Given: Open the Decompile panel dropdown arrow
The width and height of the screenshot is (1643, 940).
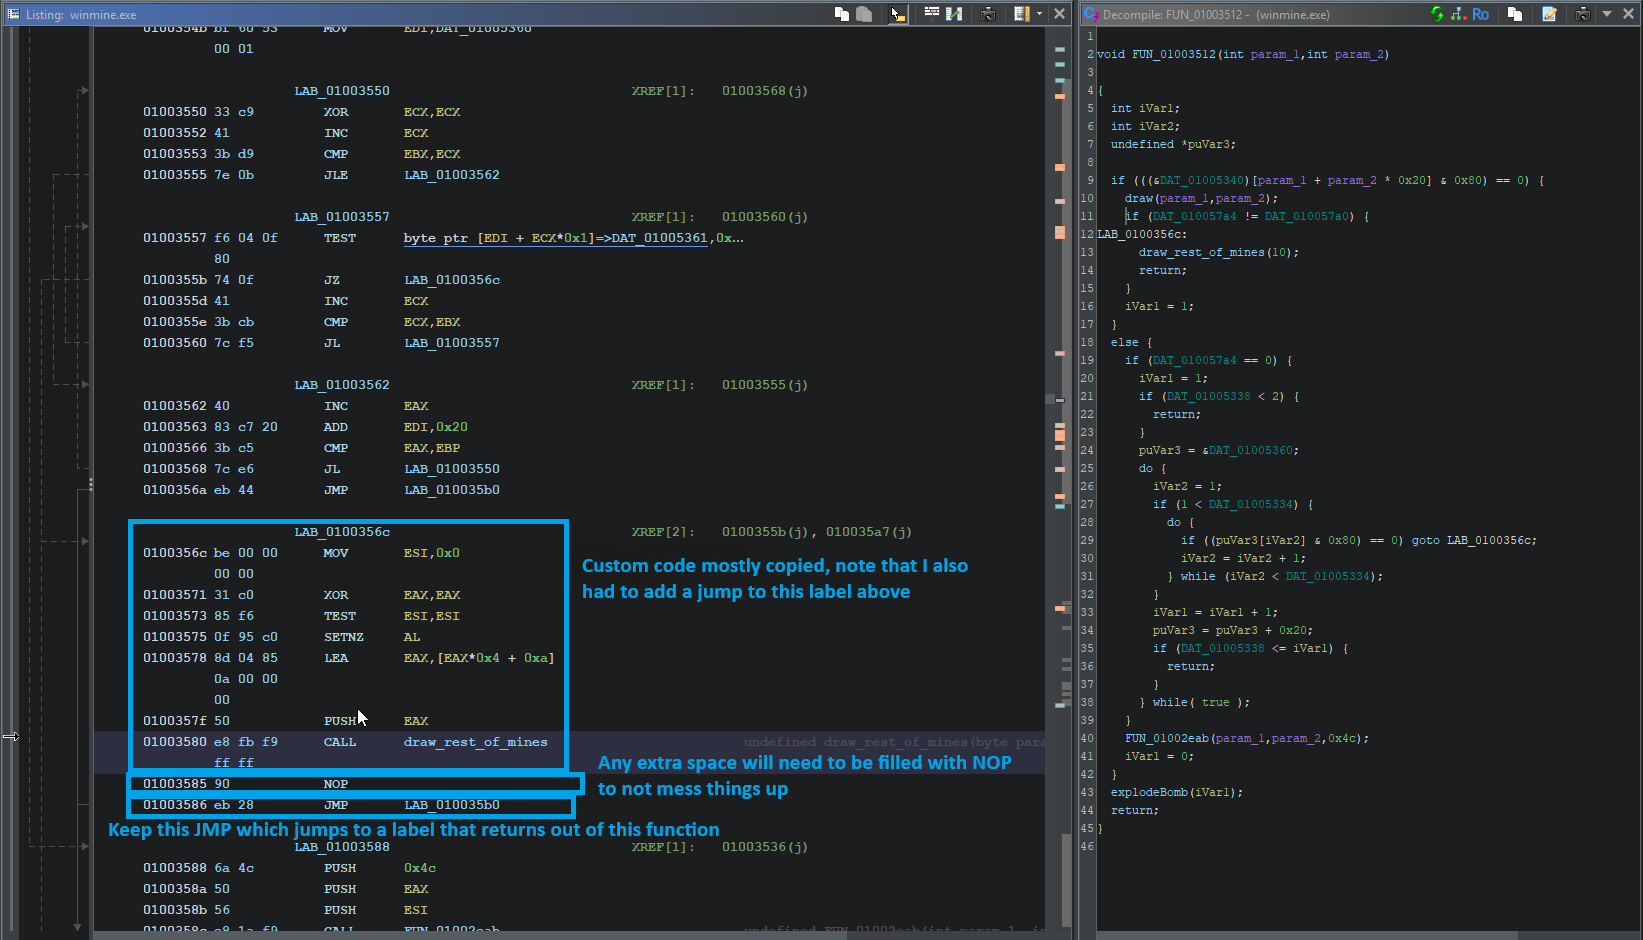Looking at the screenshot, I should pos(1607,13).
